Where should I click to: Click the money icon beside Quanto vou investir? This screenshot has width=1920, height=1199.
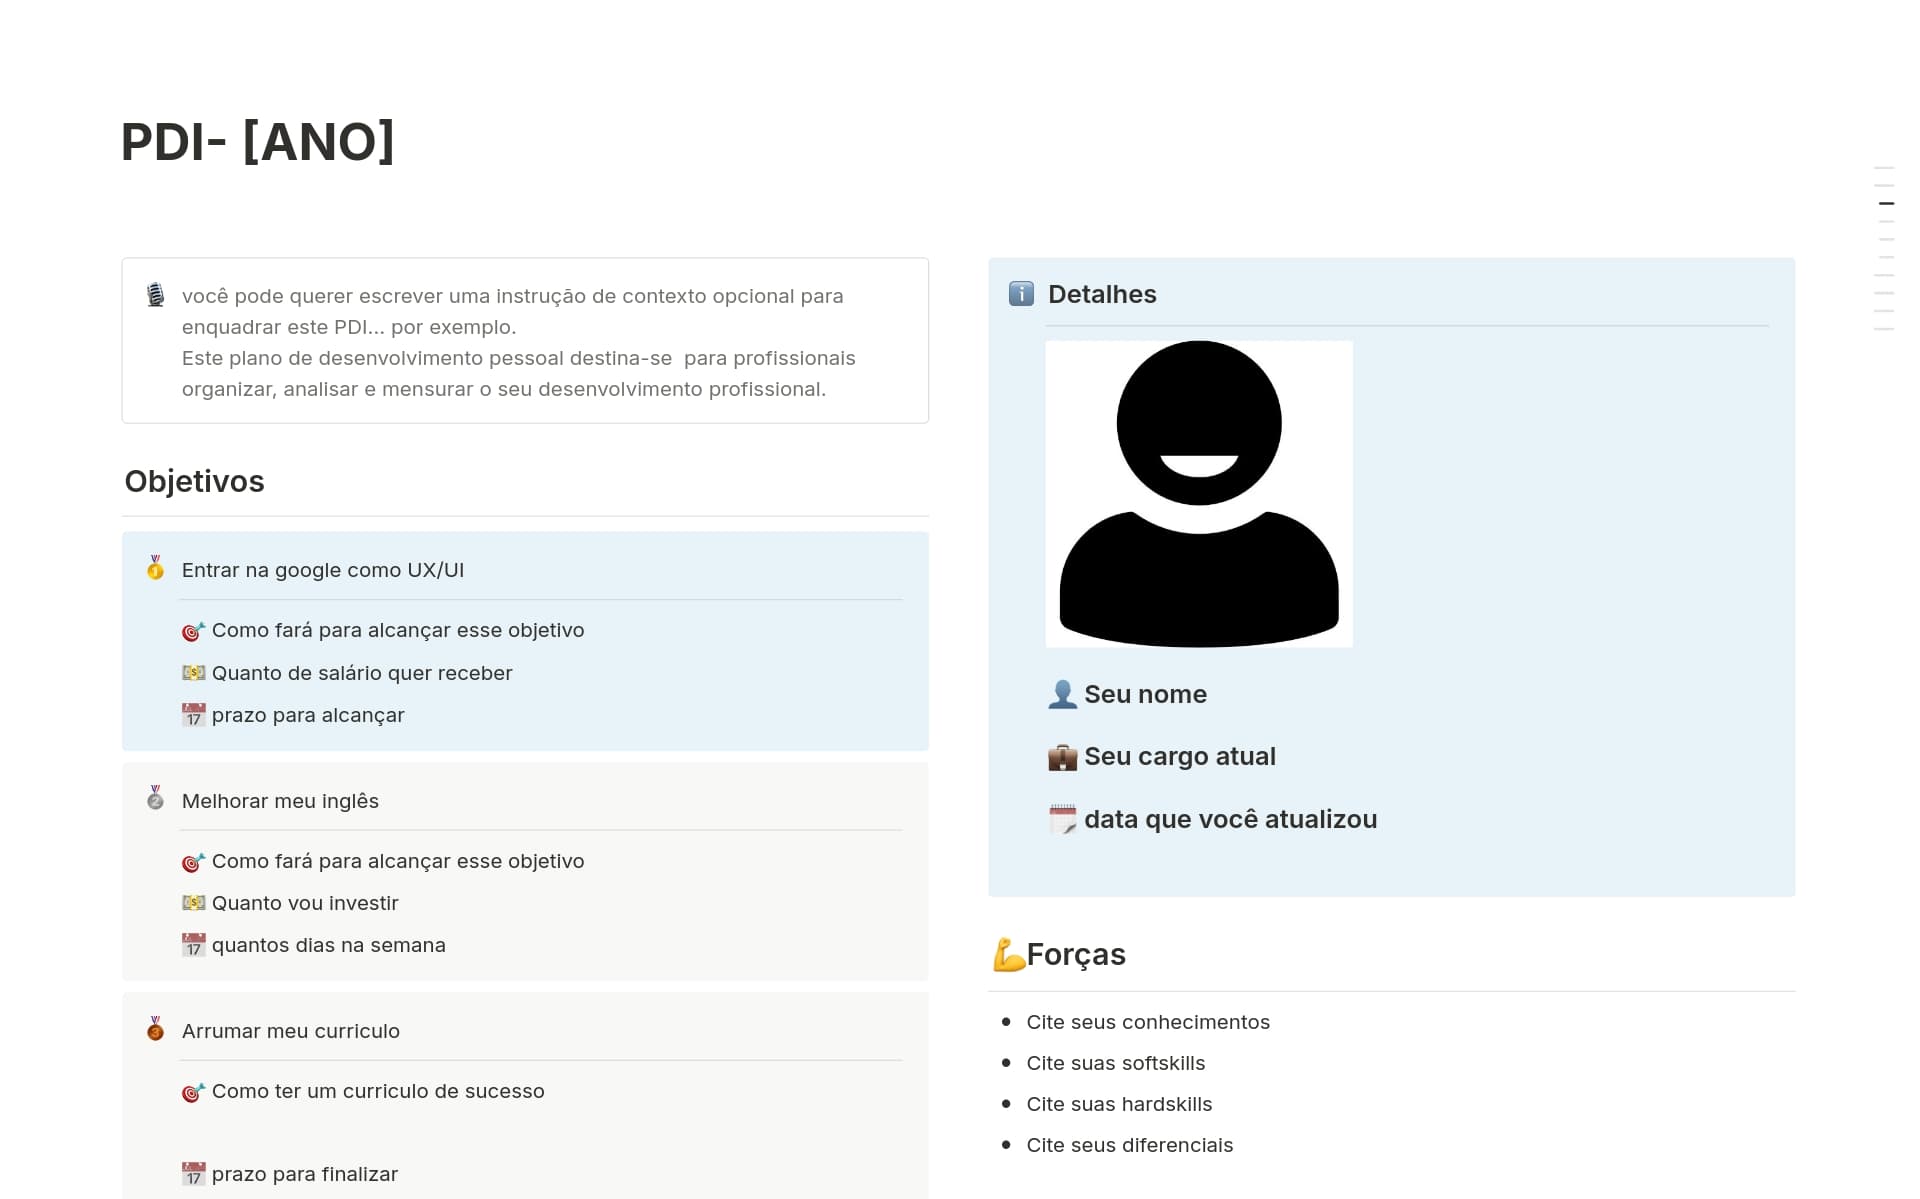point(193,903)
